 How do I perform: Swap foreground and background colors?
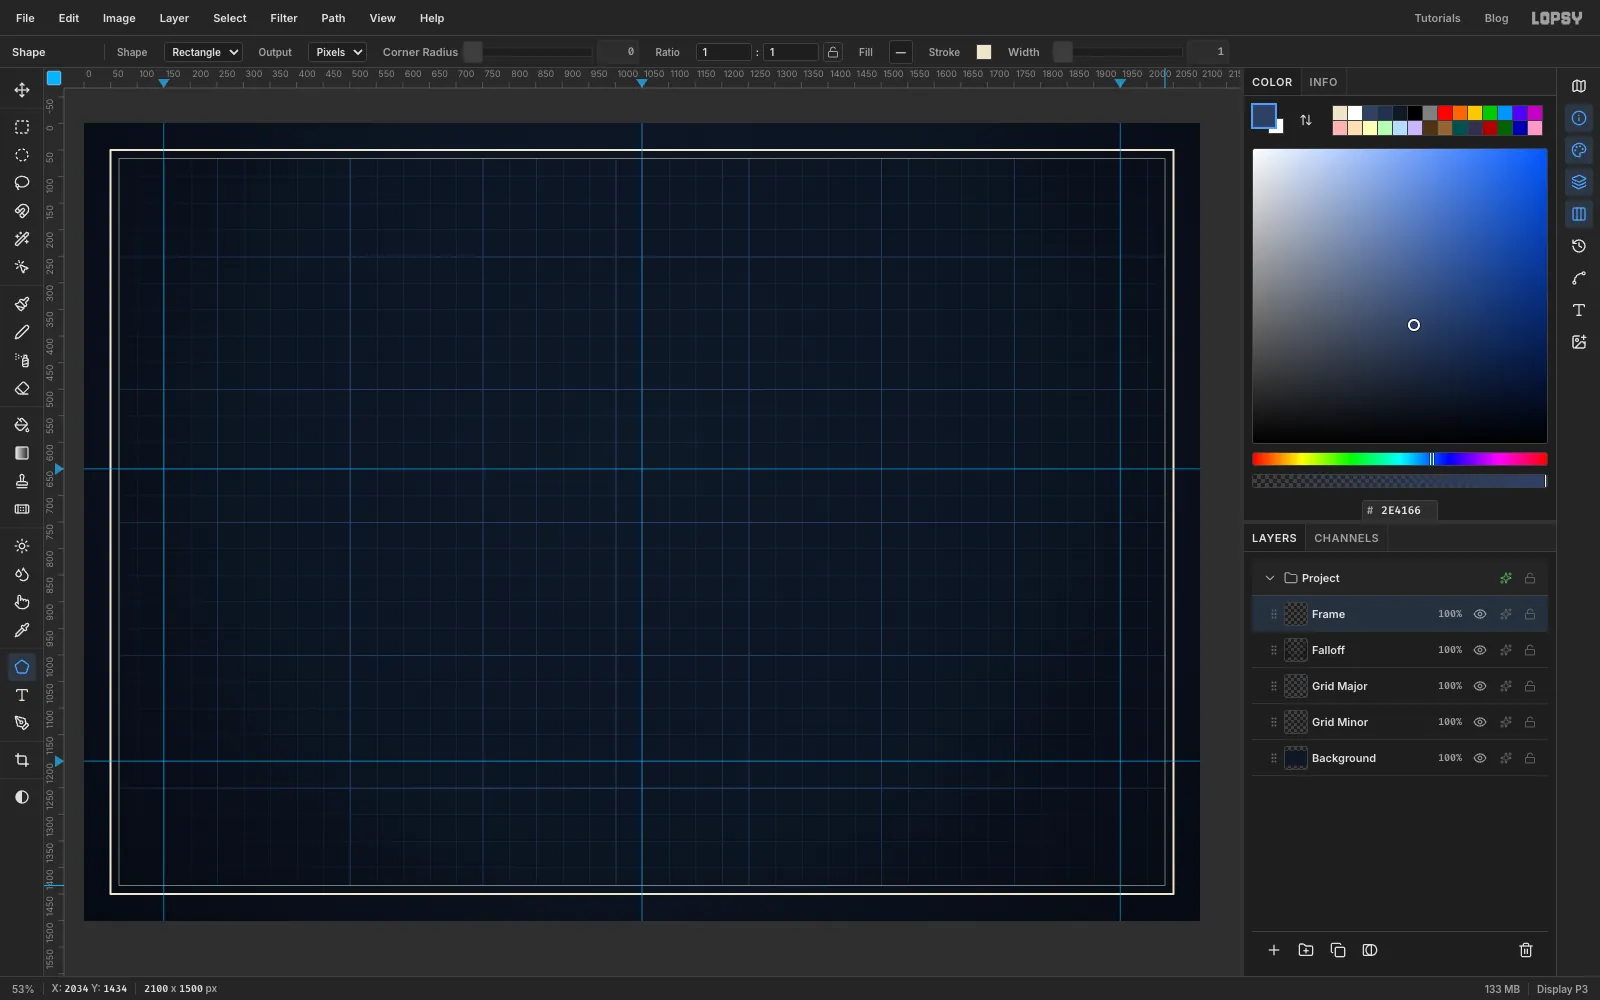1306,120
